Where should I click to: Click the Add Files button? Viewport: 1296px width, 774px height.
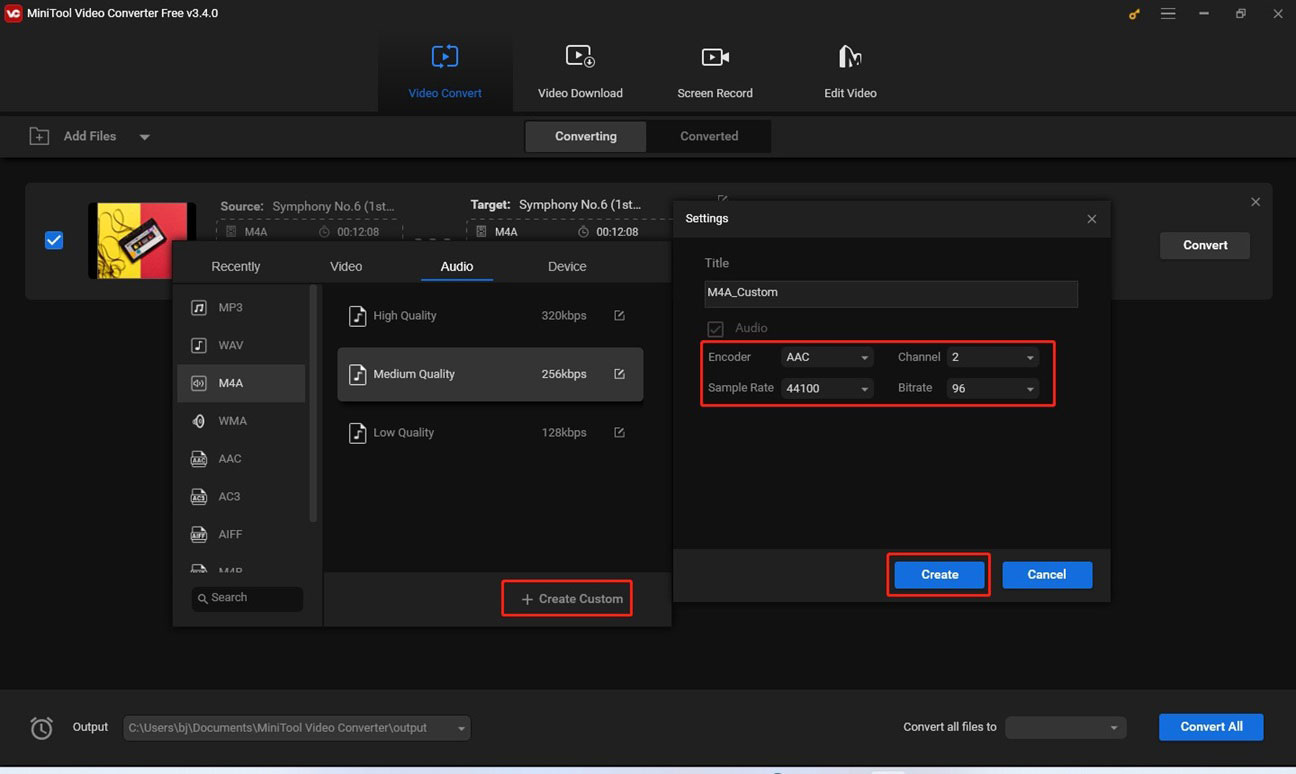(73, 136)
